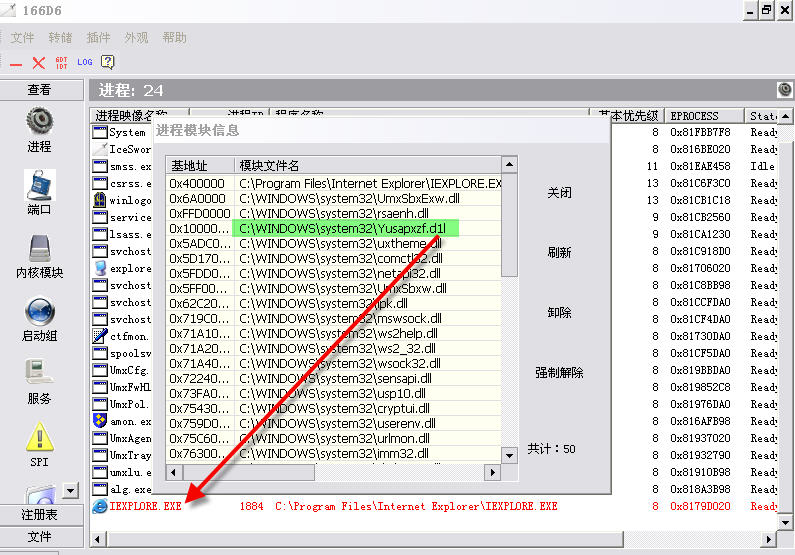Select the cryptui.dll module row
The height and width of the screenshot is (555, 795).
coord(334,409)
